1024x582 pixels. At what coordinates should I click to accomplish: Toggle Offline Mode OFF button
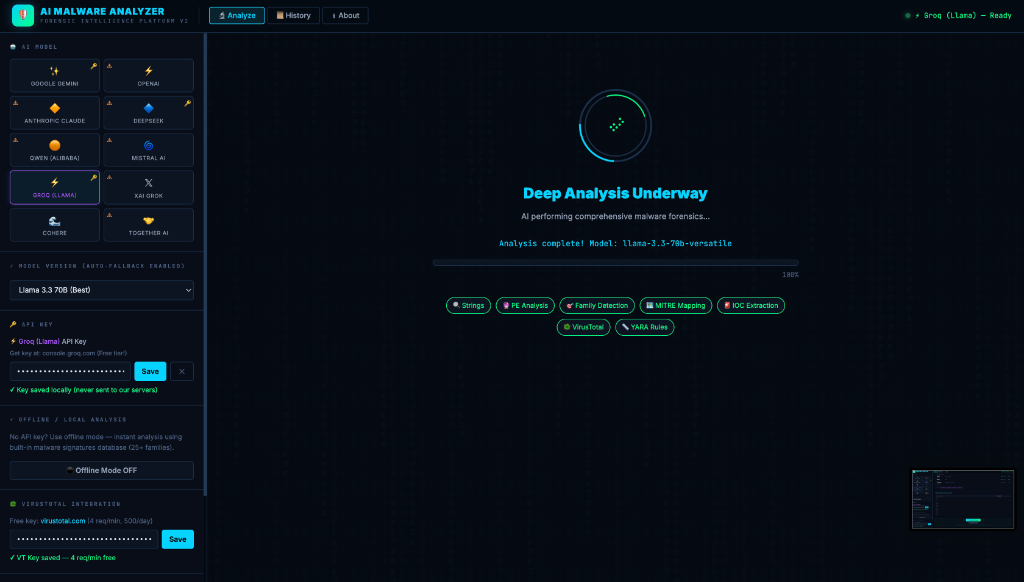(x=102, y=470)
